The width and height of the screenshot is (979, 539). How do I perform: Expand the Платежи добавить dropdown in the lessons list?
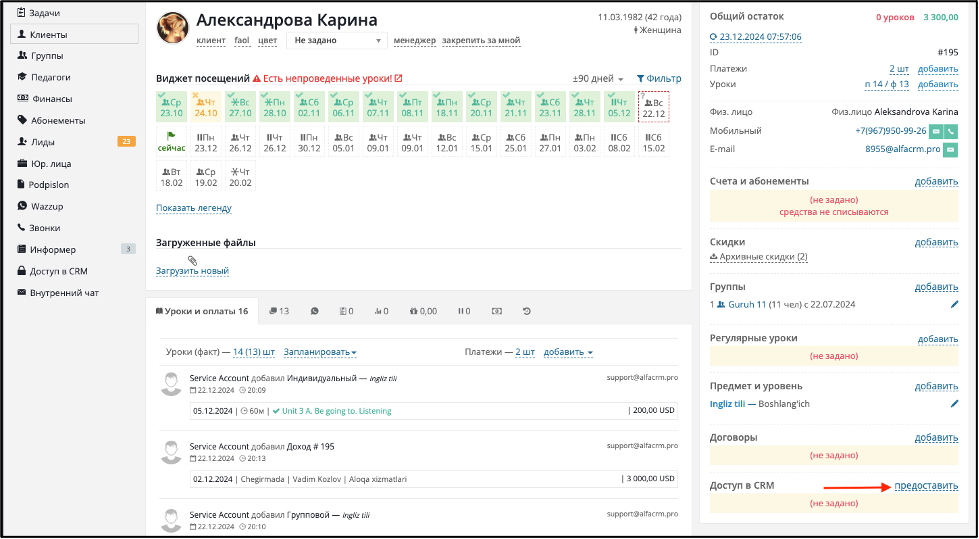point(568,352)
